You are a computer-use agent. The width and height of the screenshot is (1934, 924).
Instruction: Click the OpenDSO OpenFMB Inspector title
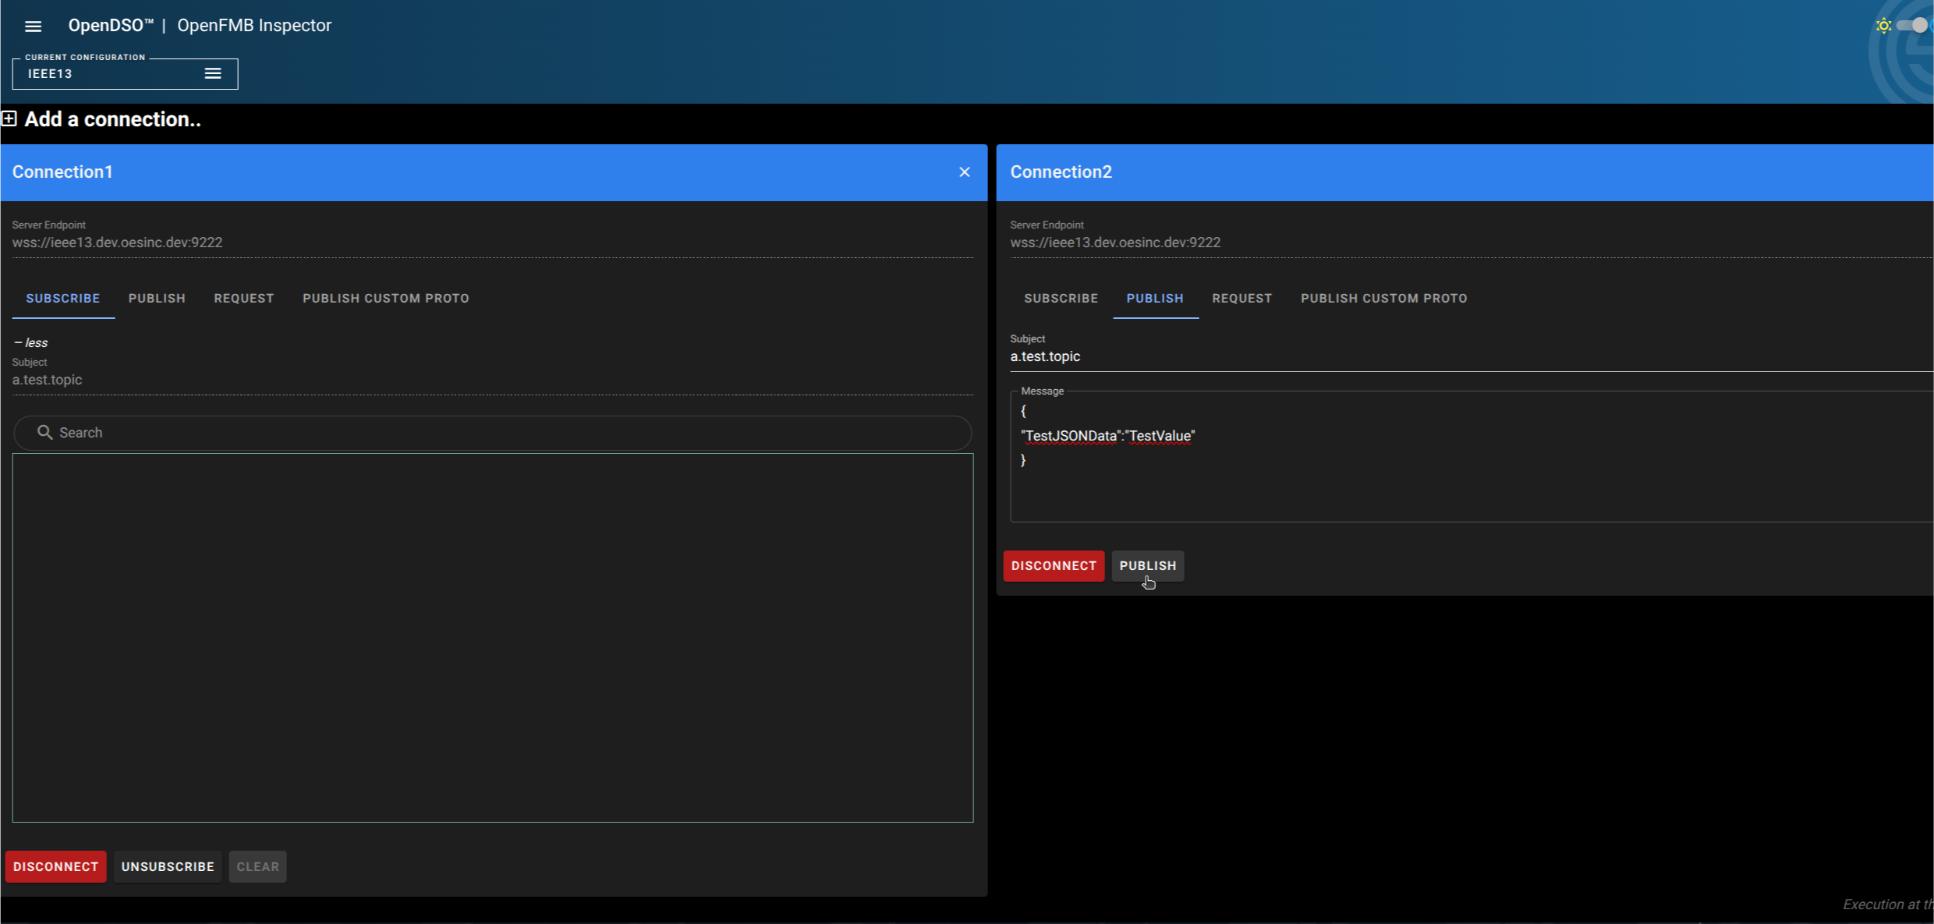(200, 26)
